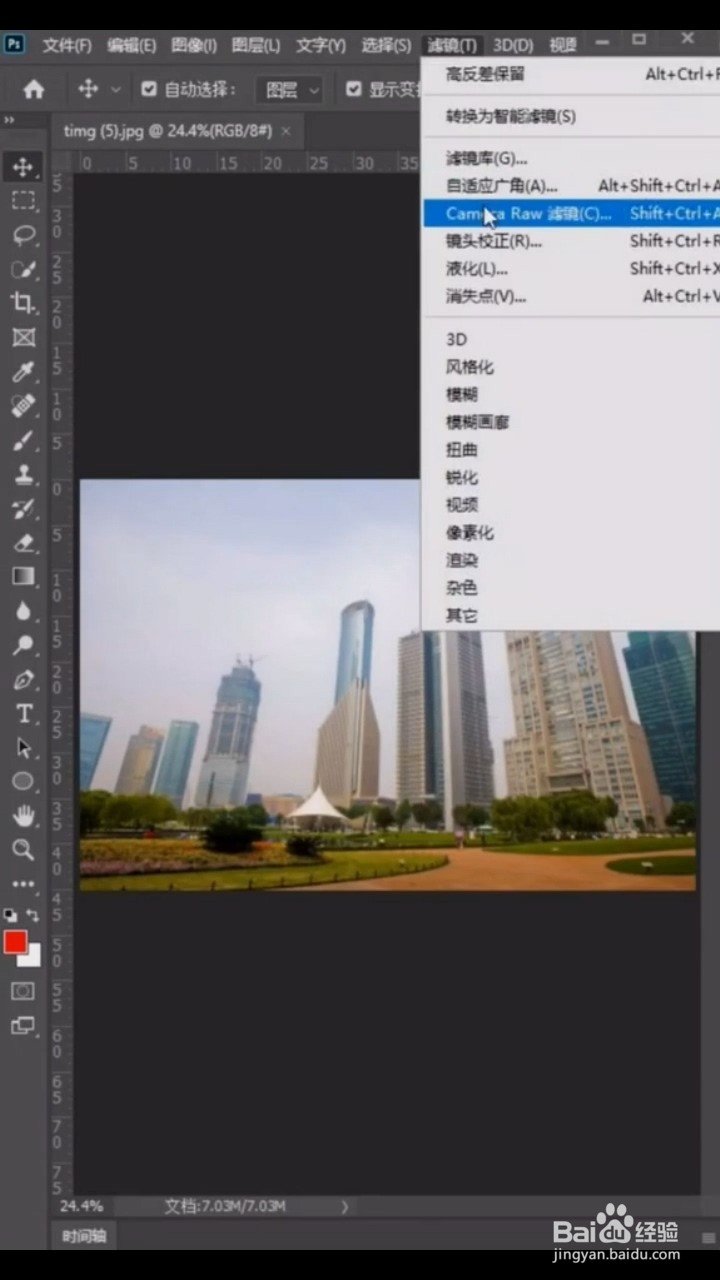Select the Lasso tool
The width and height of the screenshot is (720, 1280).
tap(23, 235)
